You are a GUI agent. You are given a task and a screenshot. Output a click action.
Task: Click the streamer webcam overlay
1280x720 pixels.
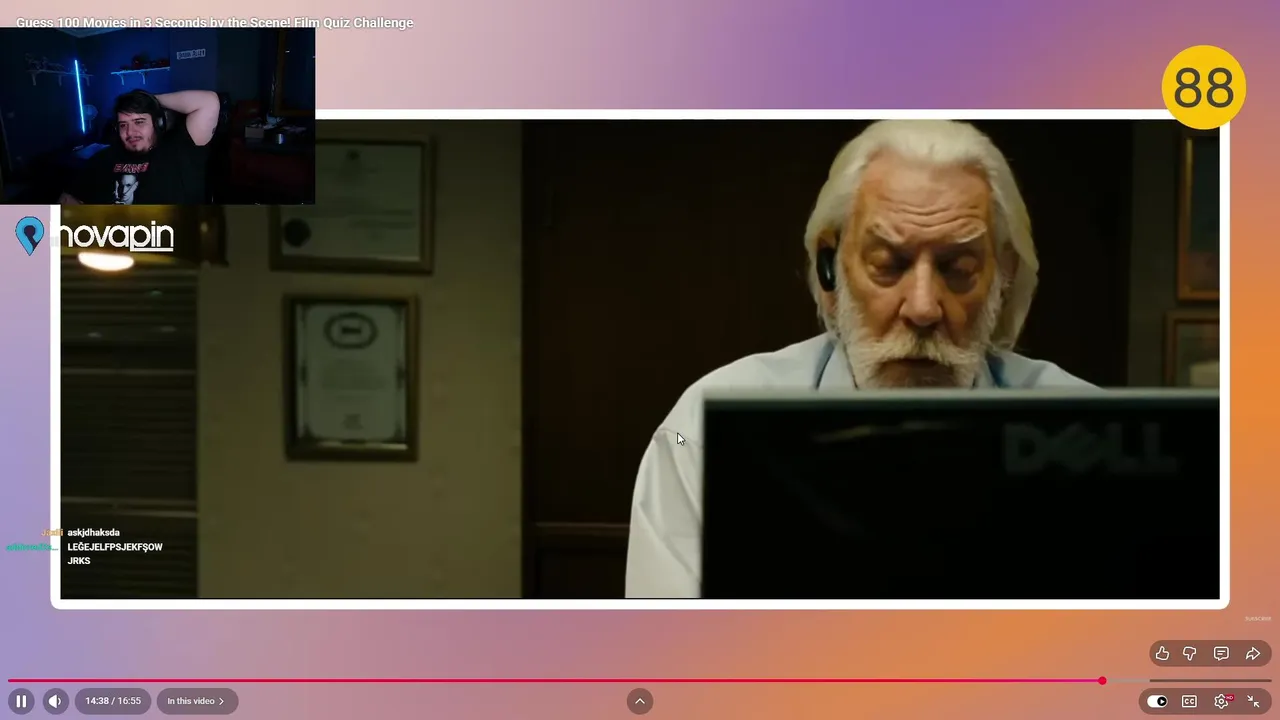pos(158,116)
